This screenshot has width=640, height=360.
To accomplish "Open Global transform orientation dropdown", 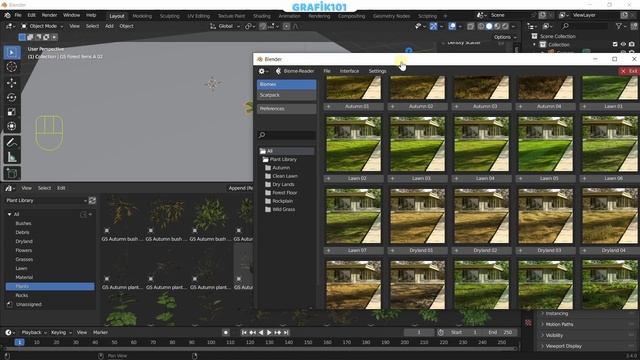I will click(225, 26).
